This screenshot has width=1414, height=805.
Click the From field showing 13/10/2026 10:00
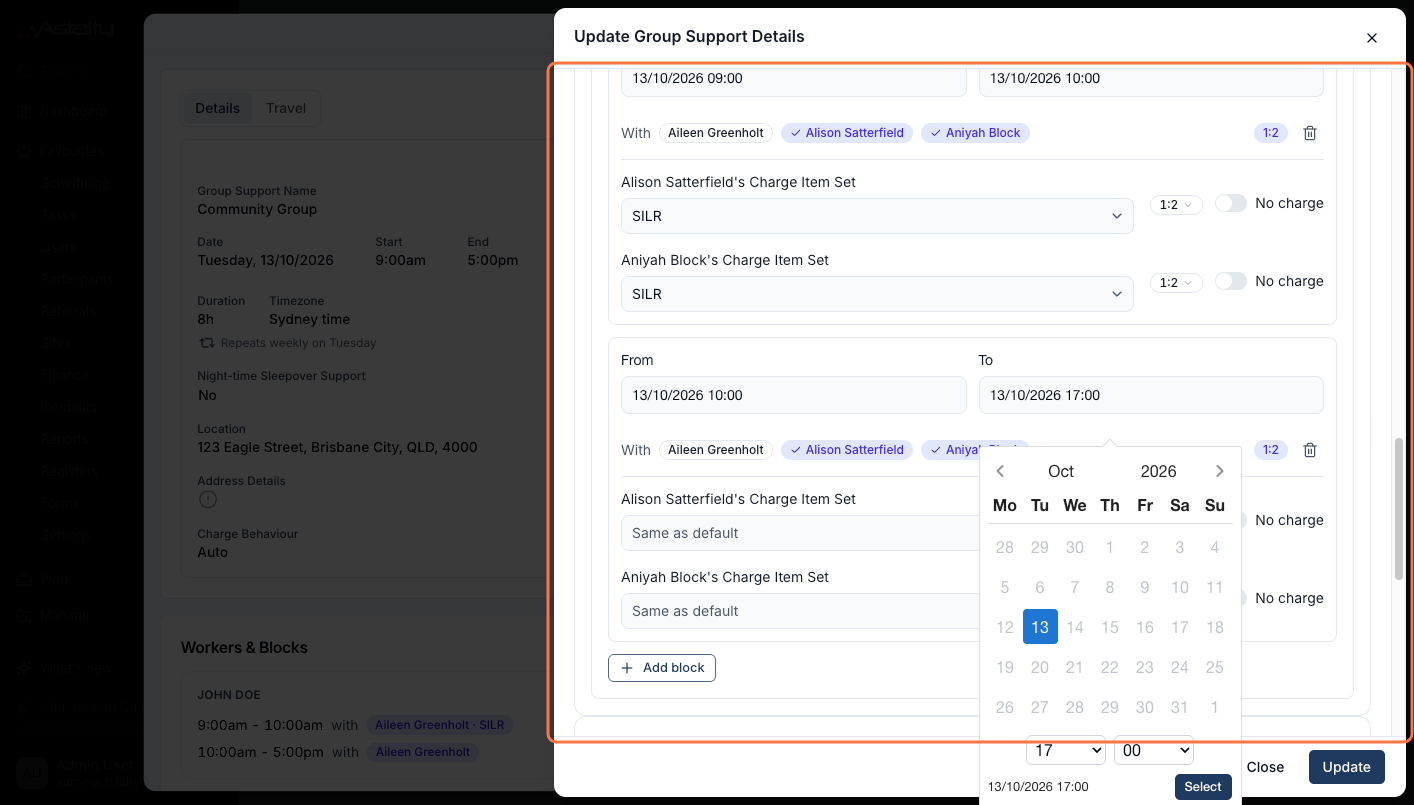click(x=794, y=395)
